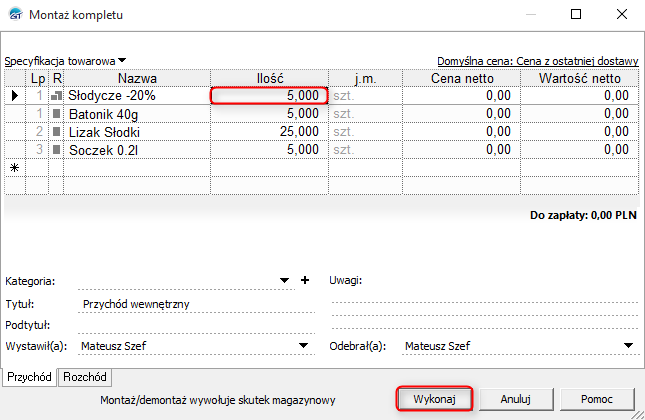Screen dimensions: 645x420
Task: Open Domyślna cena link options
Action: pyautogui.click(x=537, y=61)
